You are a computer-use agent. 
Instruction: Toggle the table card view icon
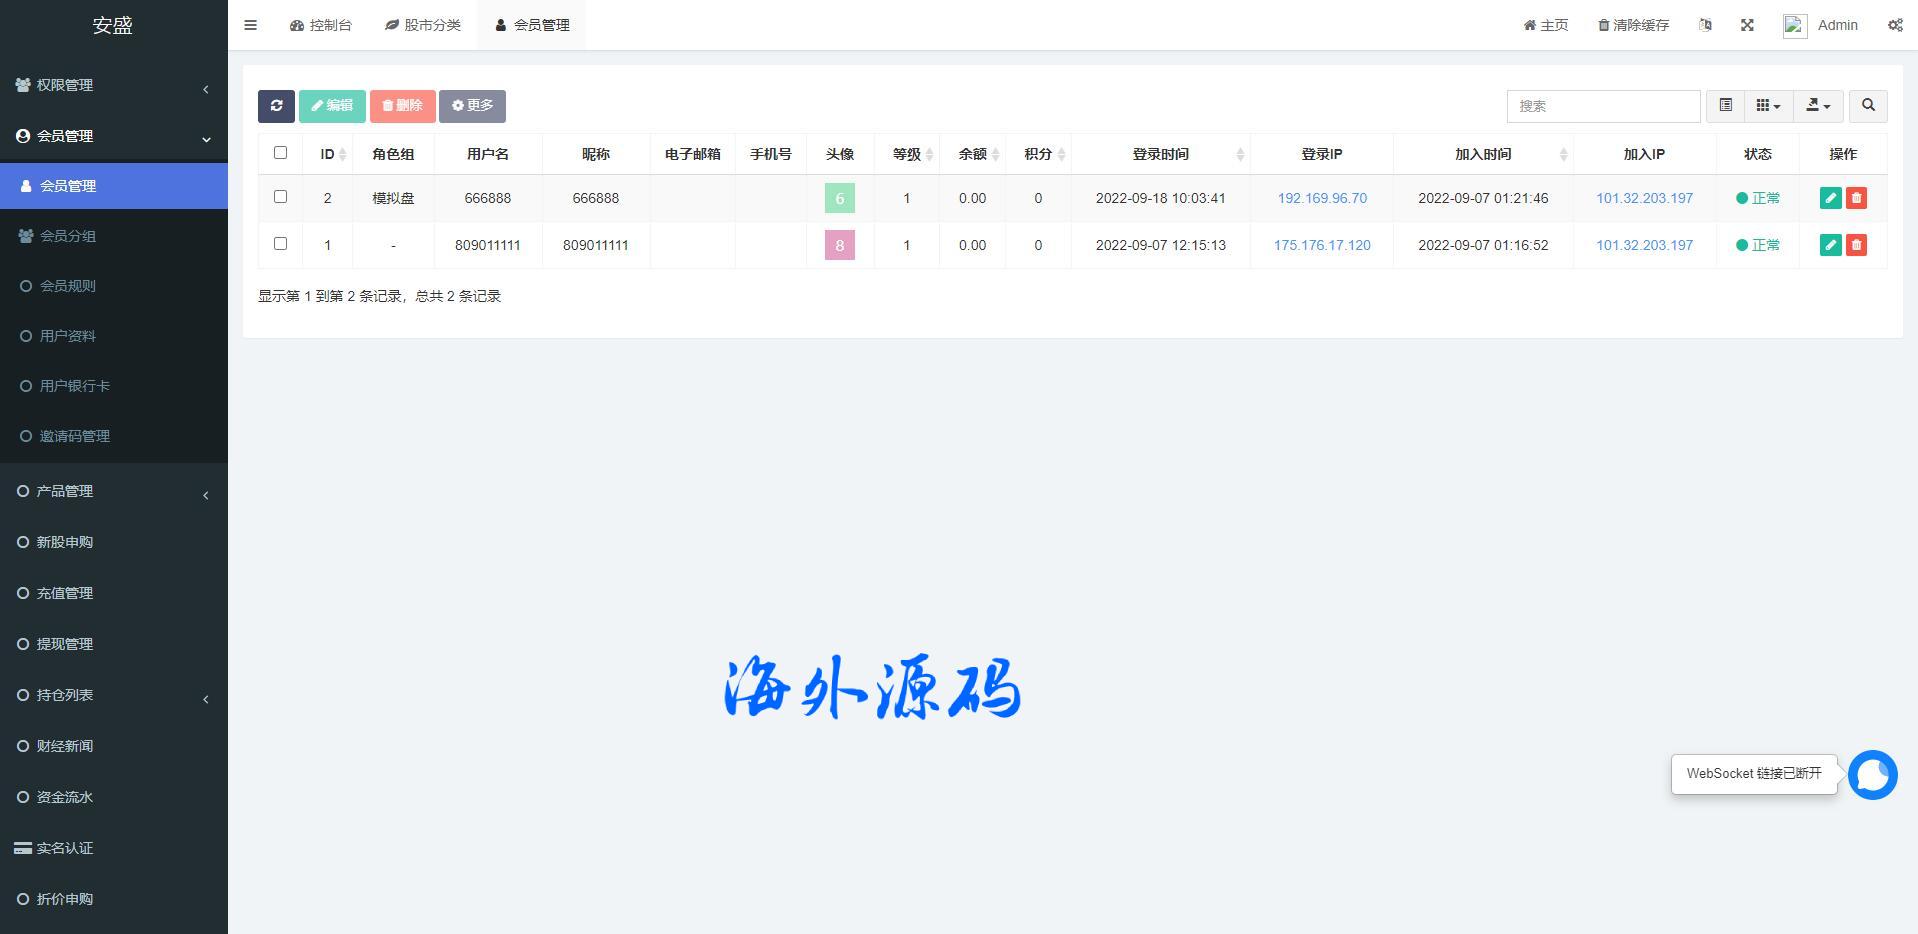tap(1725, 106)
